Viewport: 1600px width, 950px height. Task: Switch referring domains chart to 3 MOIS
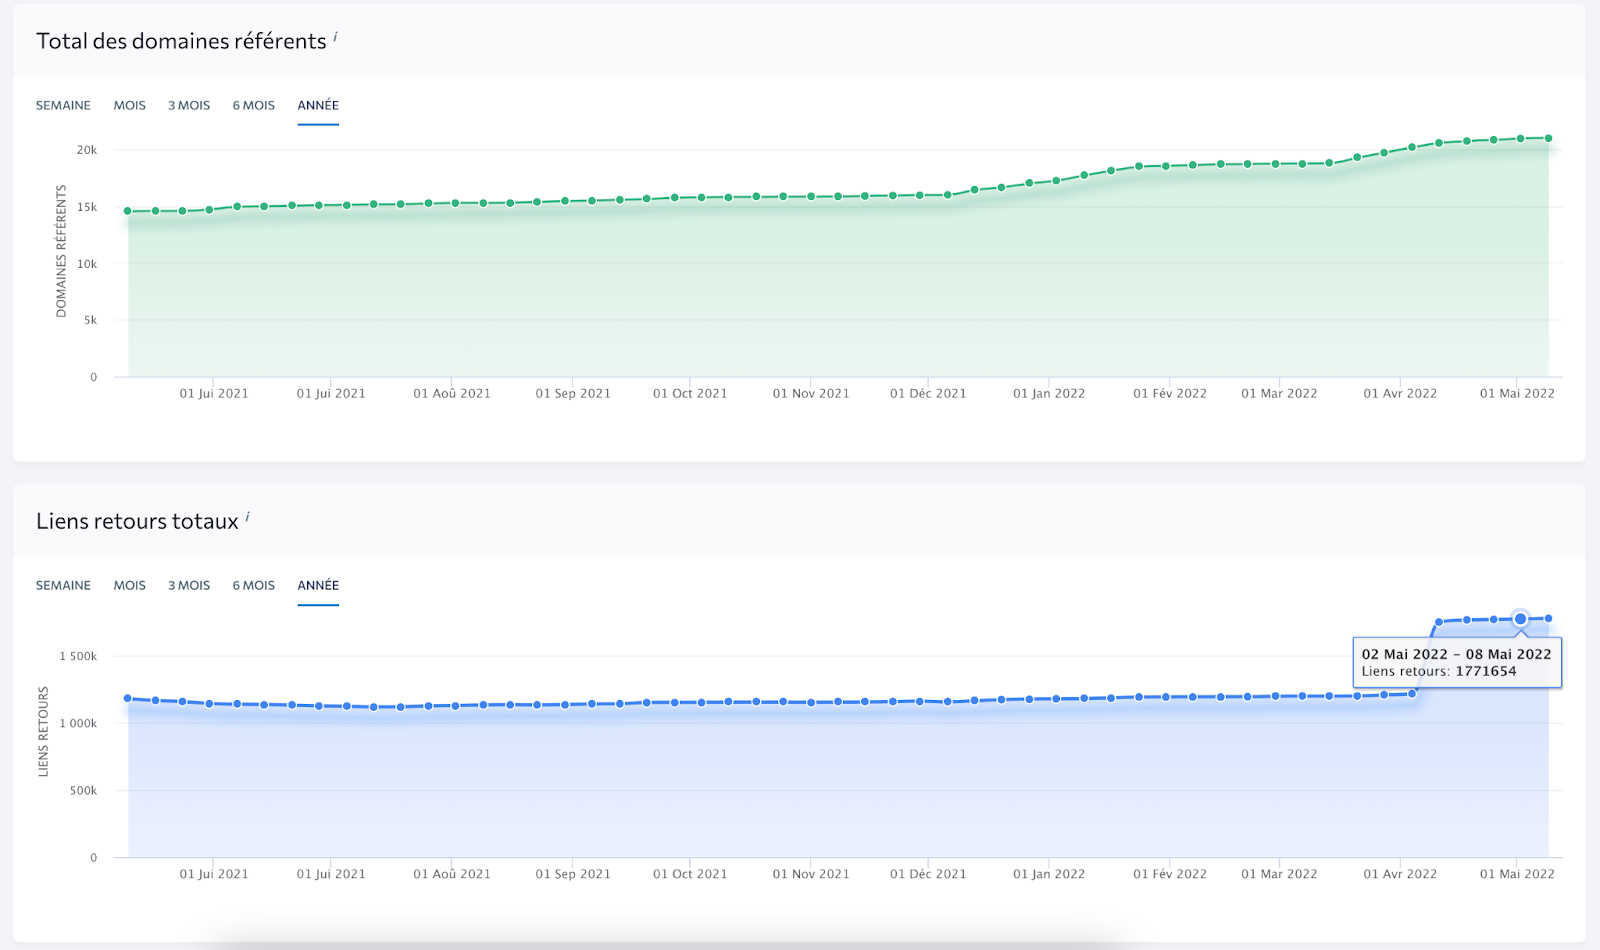[x=189, y=105]
